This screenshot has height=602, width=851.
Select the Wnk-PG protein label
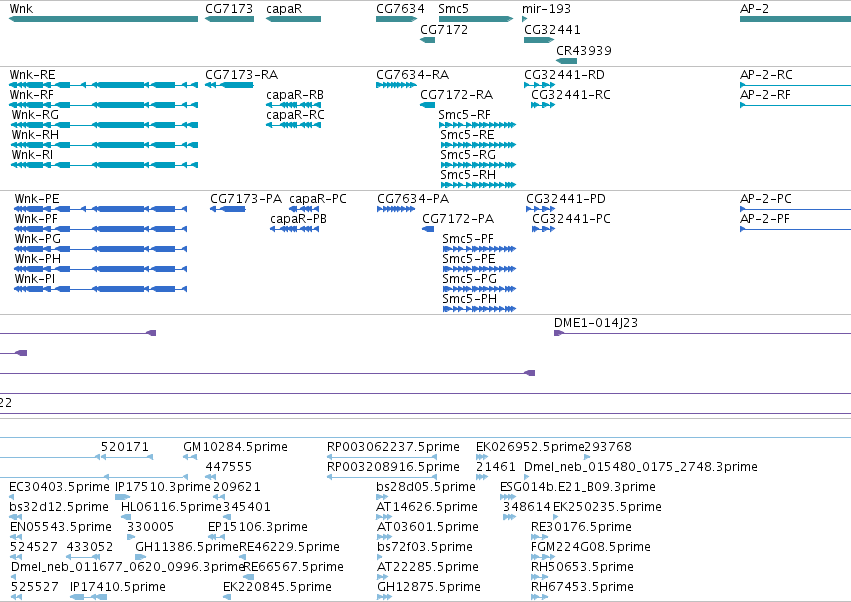coord(37,239)
